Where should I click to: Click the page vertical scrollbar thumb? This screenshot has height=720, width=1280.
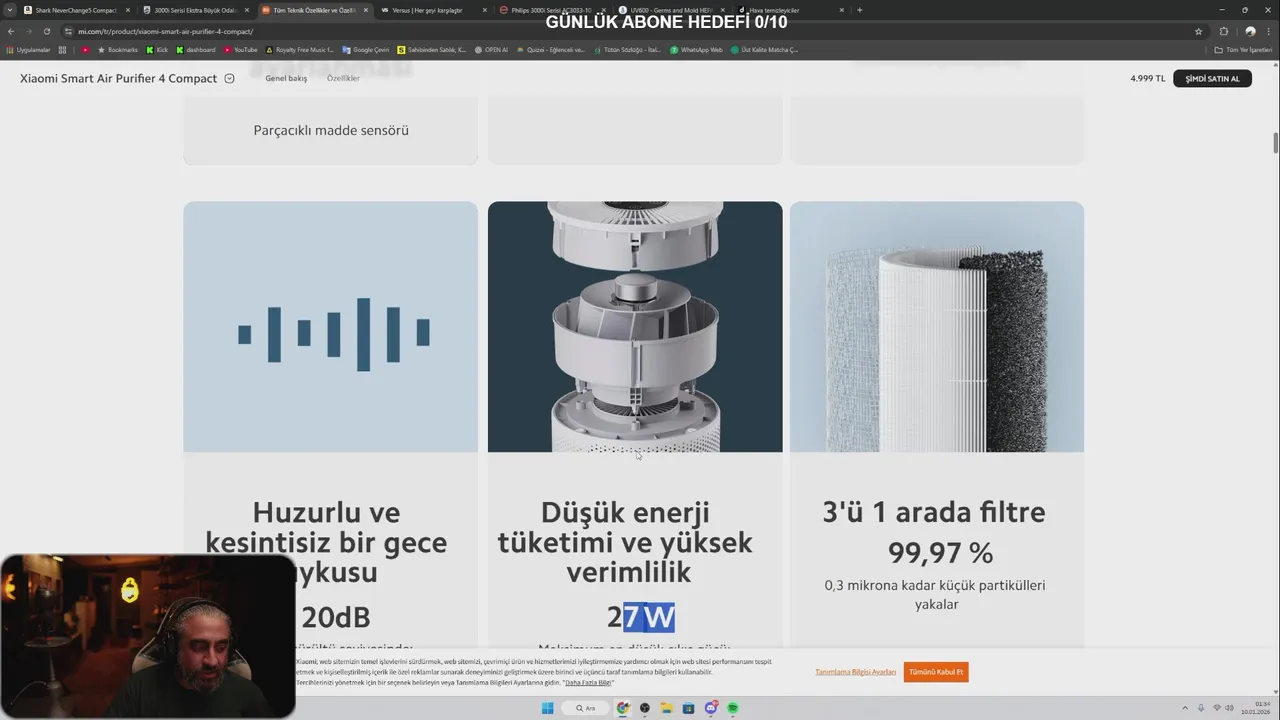[1275, 142]
